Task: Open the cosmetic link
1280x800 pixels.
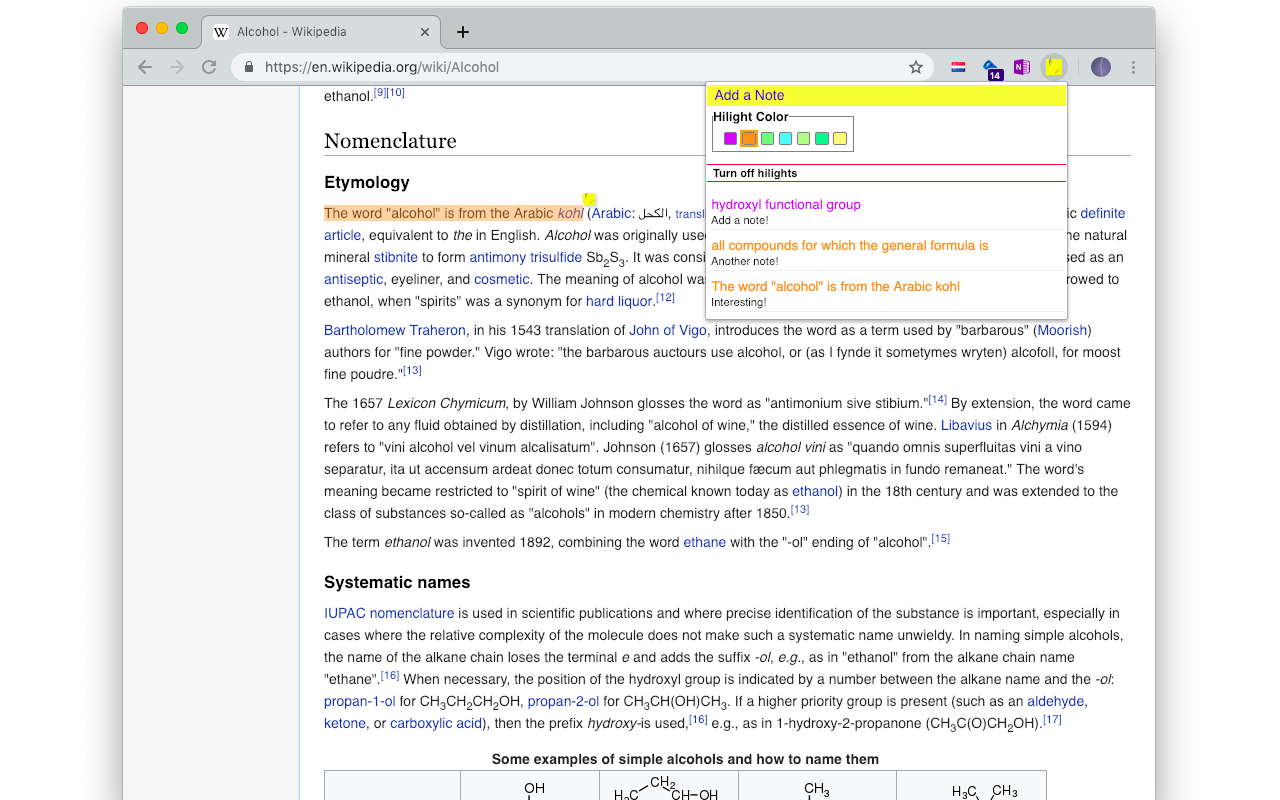Action: pyautogui.click(x=502, y=279)
